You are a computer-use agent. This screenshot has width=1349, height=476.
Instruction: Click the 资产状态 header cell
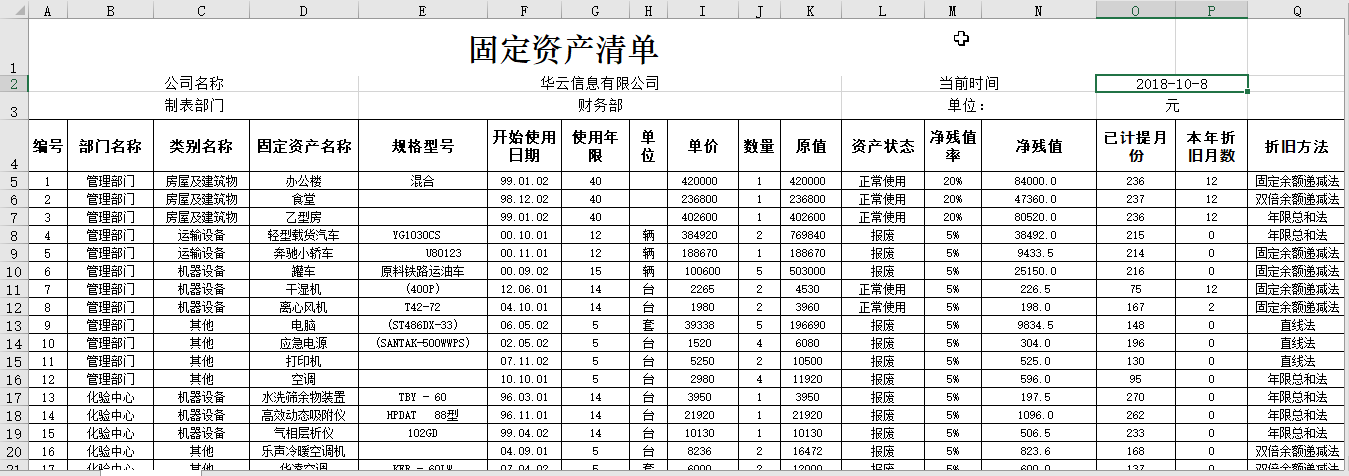(x=882, y=147)
